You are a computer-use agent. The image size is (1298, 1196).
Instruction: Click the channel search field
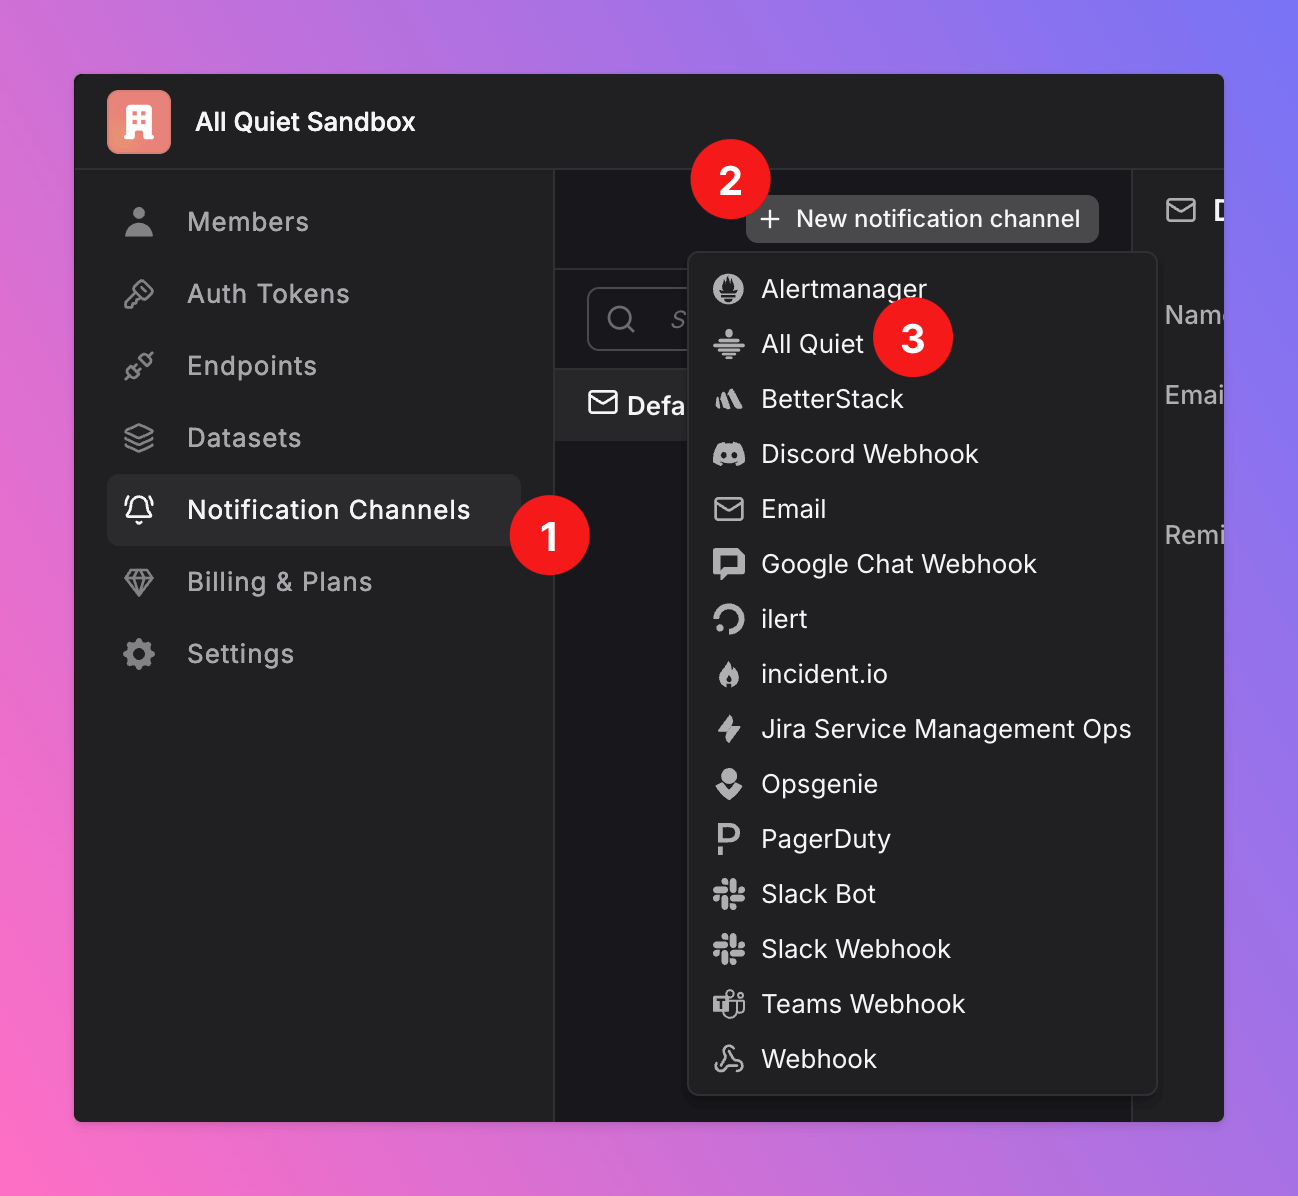point(638,319)
